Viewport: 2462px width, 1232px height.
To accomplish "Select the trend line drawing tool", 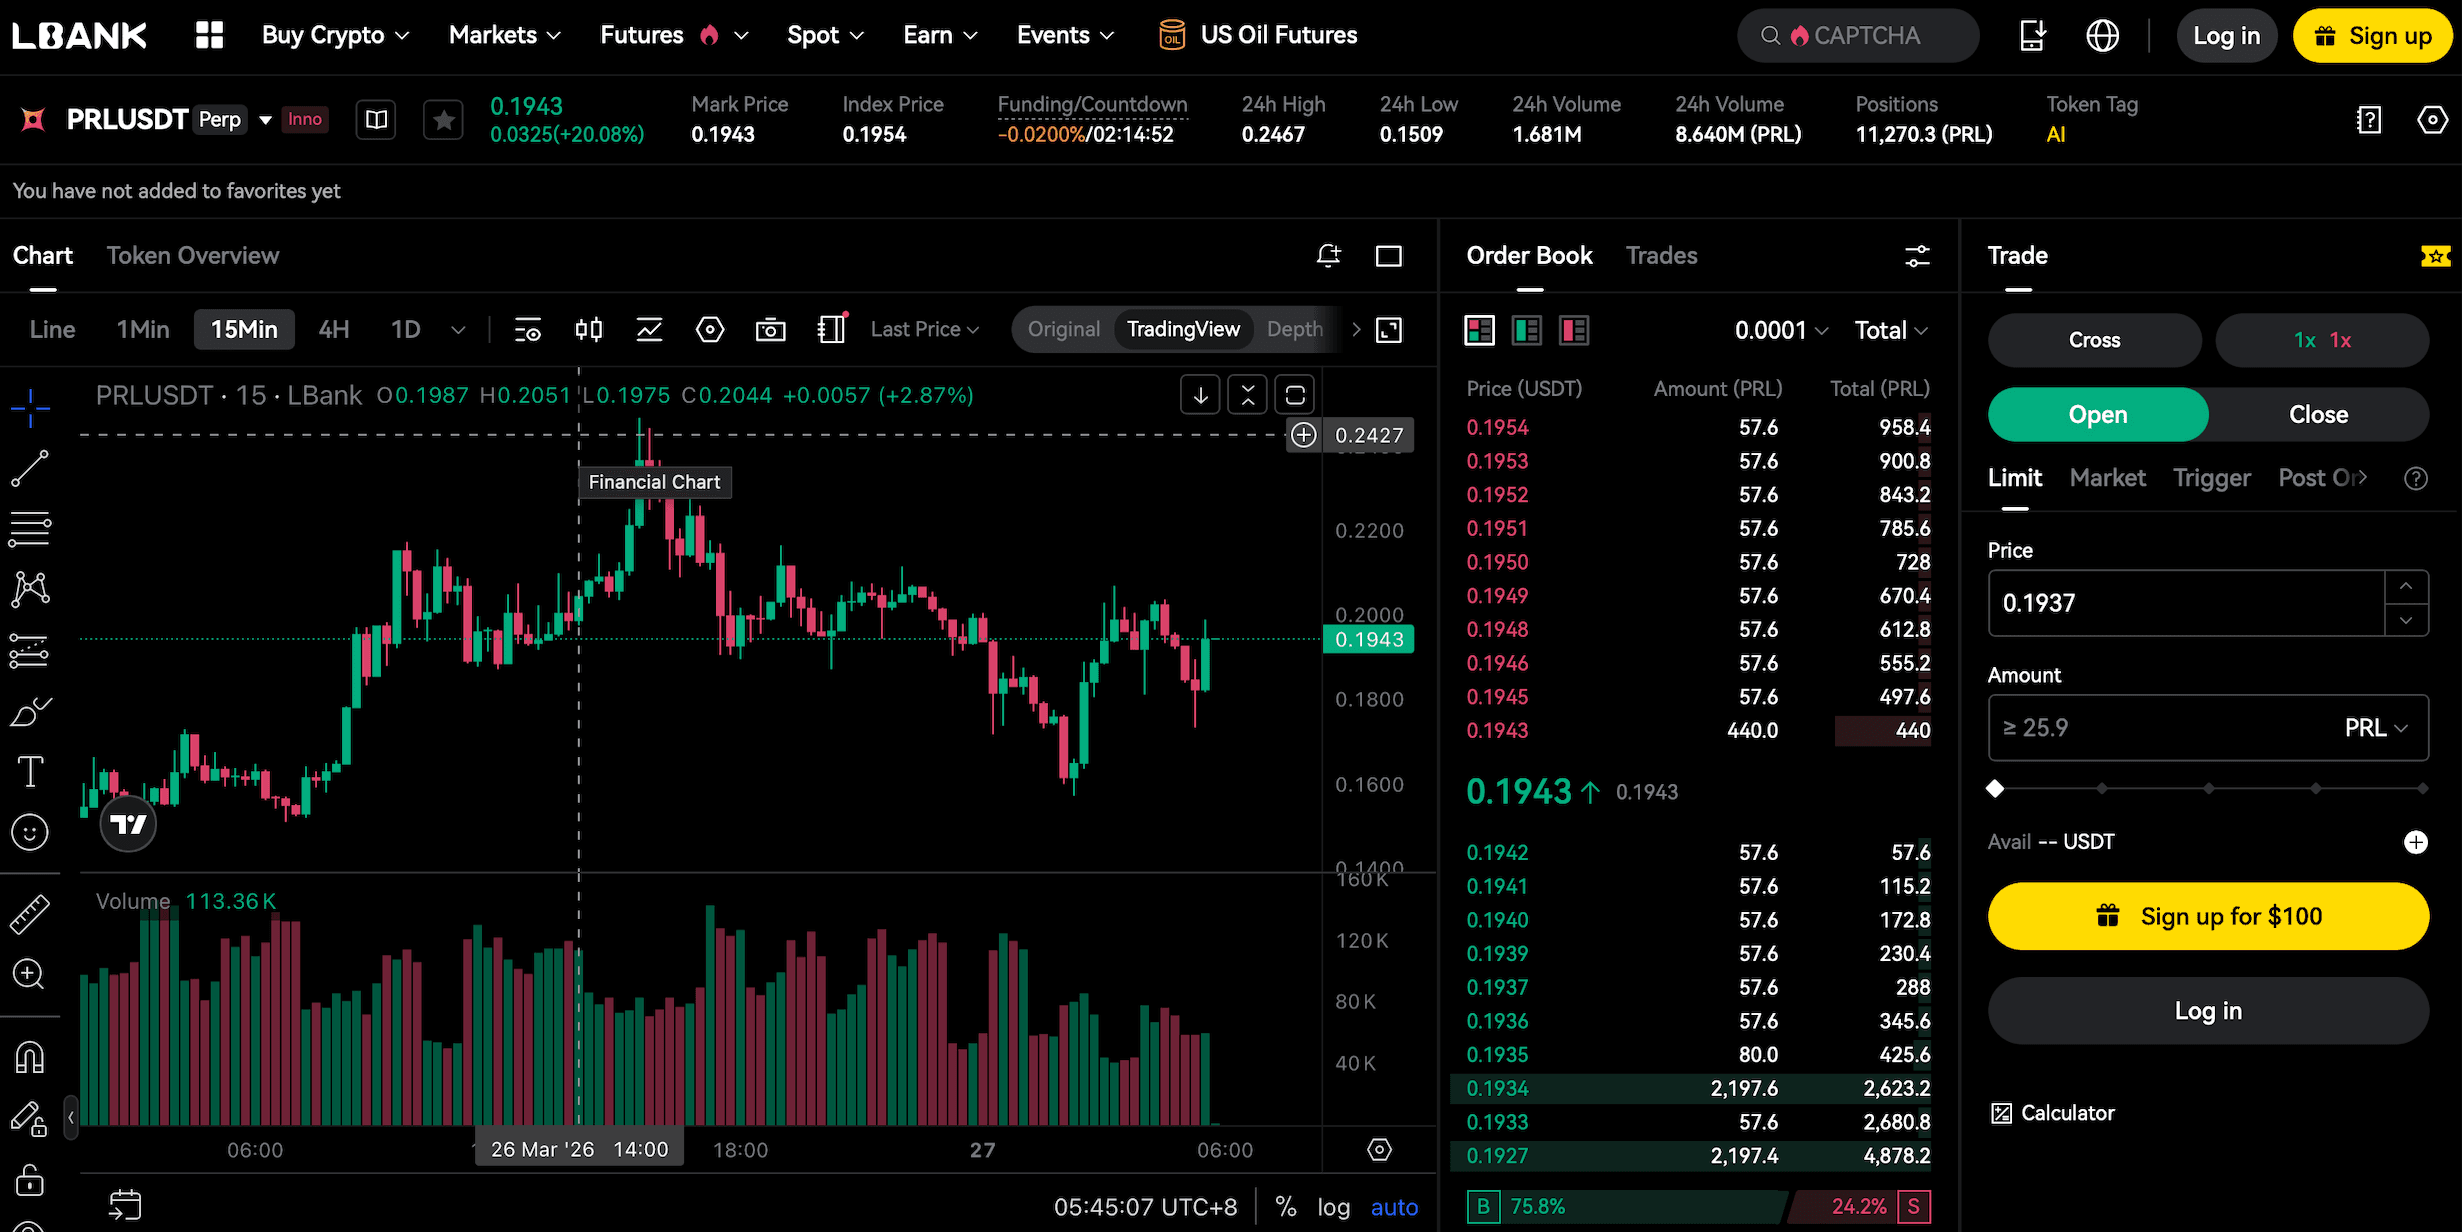I will pos(30,468).
